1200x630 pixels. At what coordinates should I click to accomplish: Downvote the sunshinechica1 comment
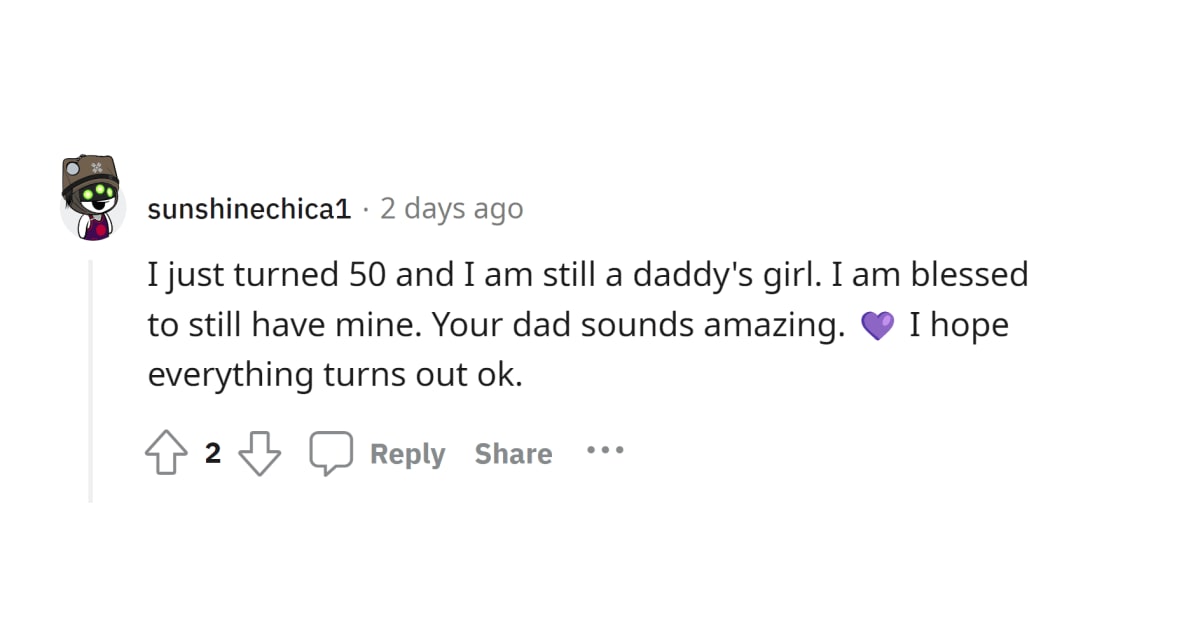coord(259,454)
